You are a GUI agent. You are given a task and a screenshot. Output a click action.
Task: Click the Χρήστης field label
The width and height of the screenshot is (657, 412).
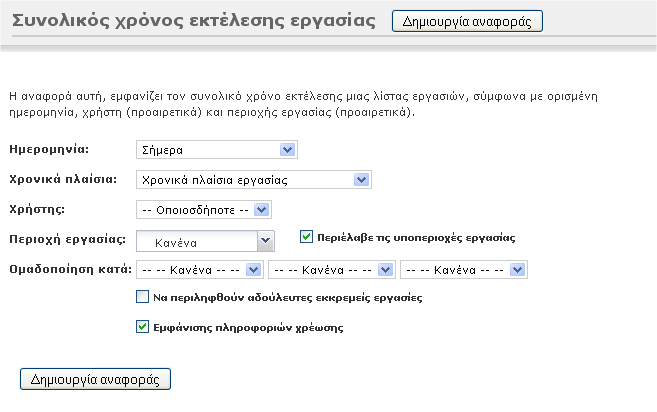37,210
